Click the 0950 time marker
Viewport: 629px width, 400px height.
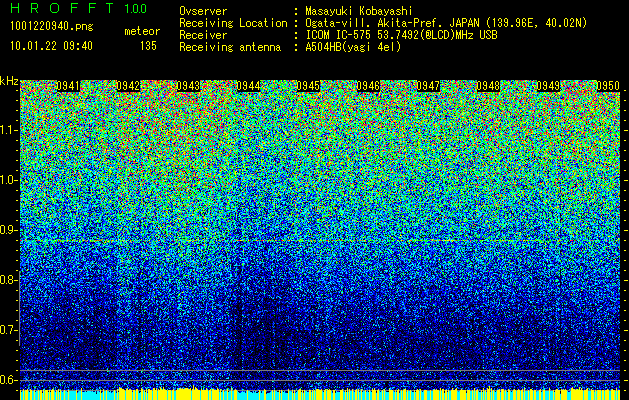click(x=608, y=86)
